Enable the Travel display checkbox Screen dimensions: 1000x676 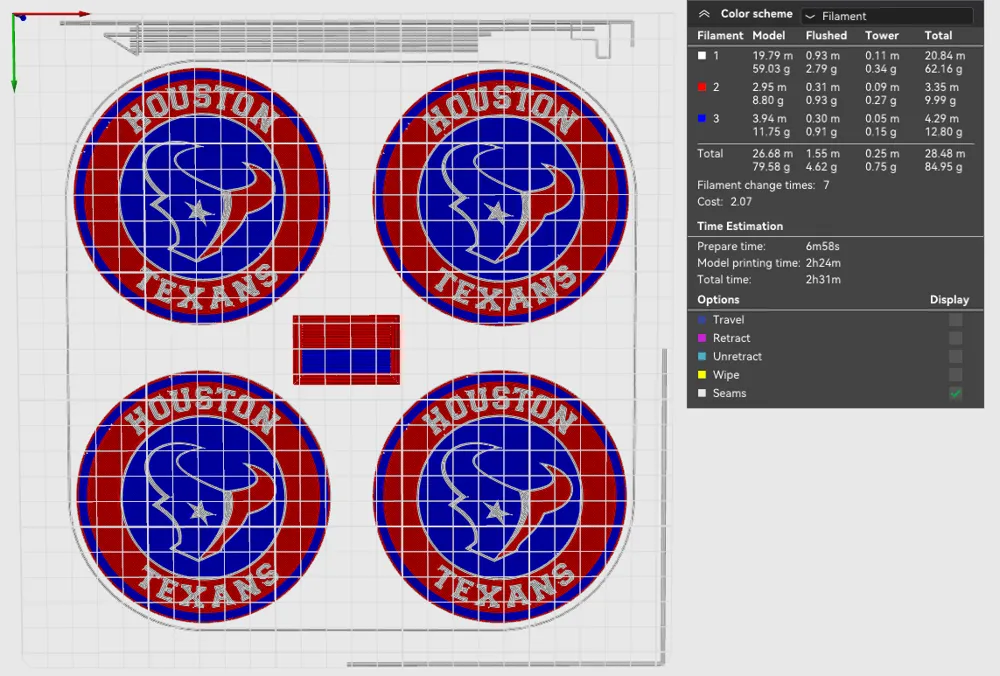[x=954, y=319]
